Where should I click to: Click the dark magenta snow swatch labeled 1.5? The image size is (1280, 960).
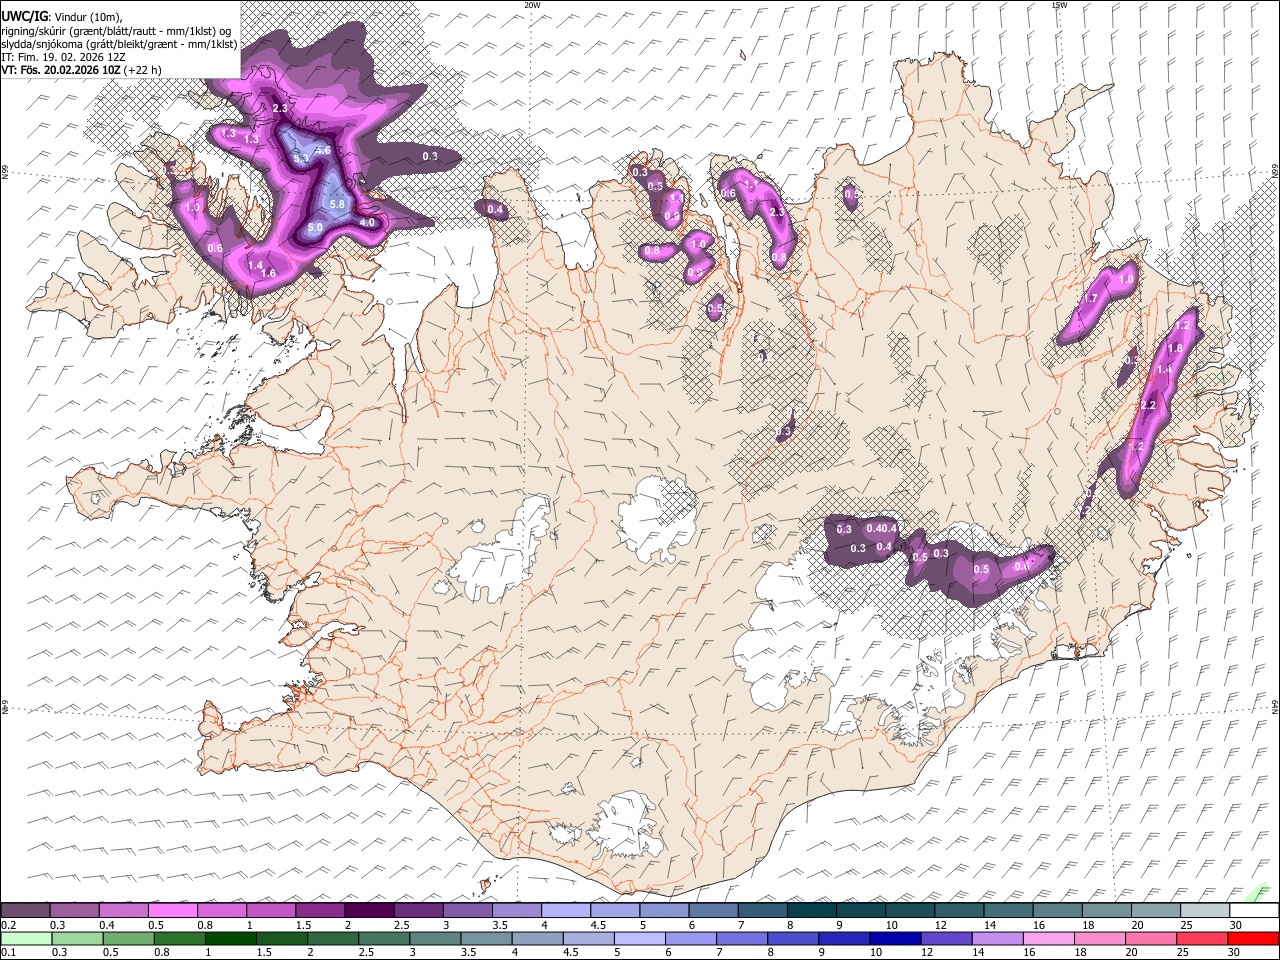click(x=319, y=911)
